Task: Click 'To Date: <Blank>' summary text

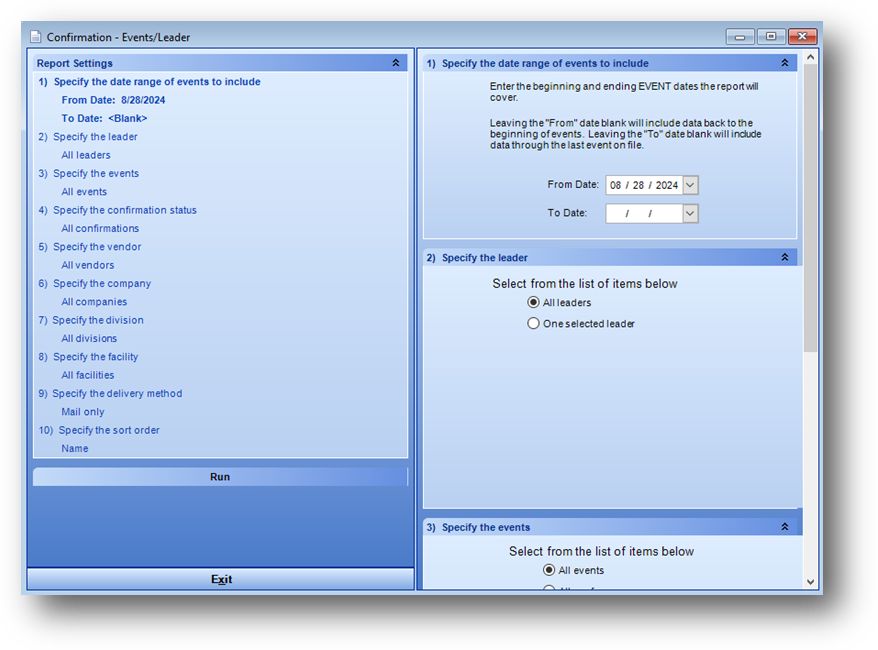Action: coord(104,118)
